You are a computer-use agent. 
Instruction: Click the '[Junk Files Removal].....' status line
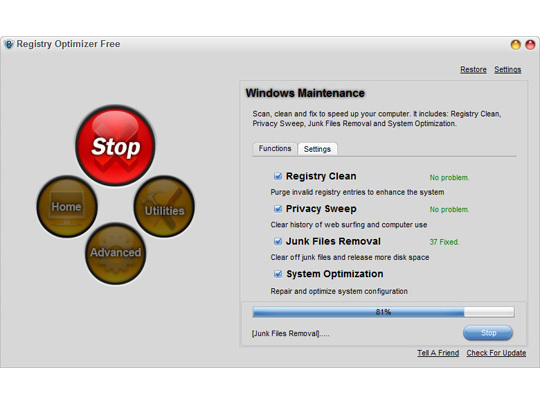click(x=290, y=334)
